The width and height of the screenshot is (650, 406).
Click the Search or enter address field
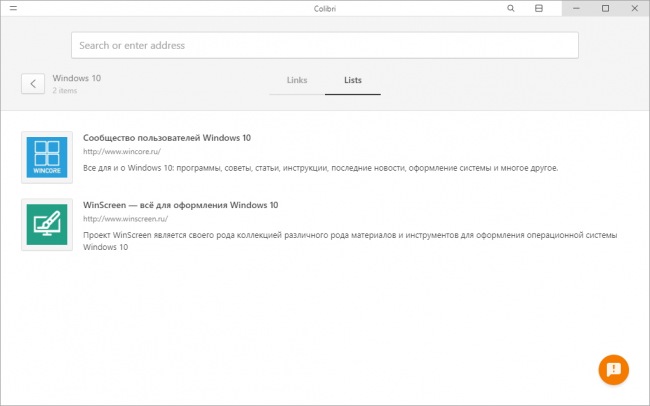(325, 45)
